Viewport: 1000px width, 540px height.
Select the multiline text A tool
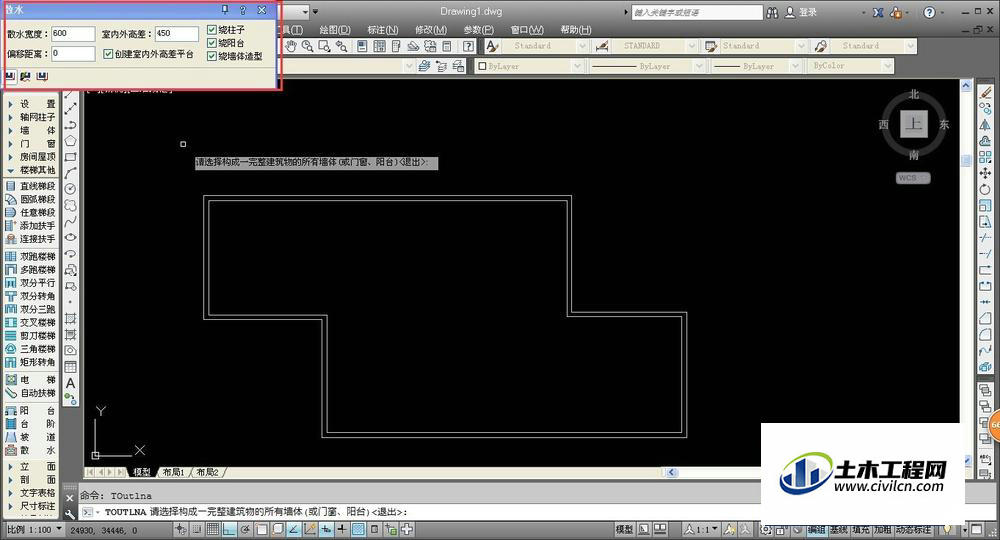coord(71,383)
